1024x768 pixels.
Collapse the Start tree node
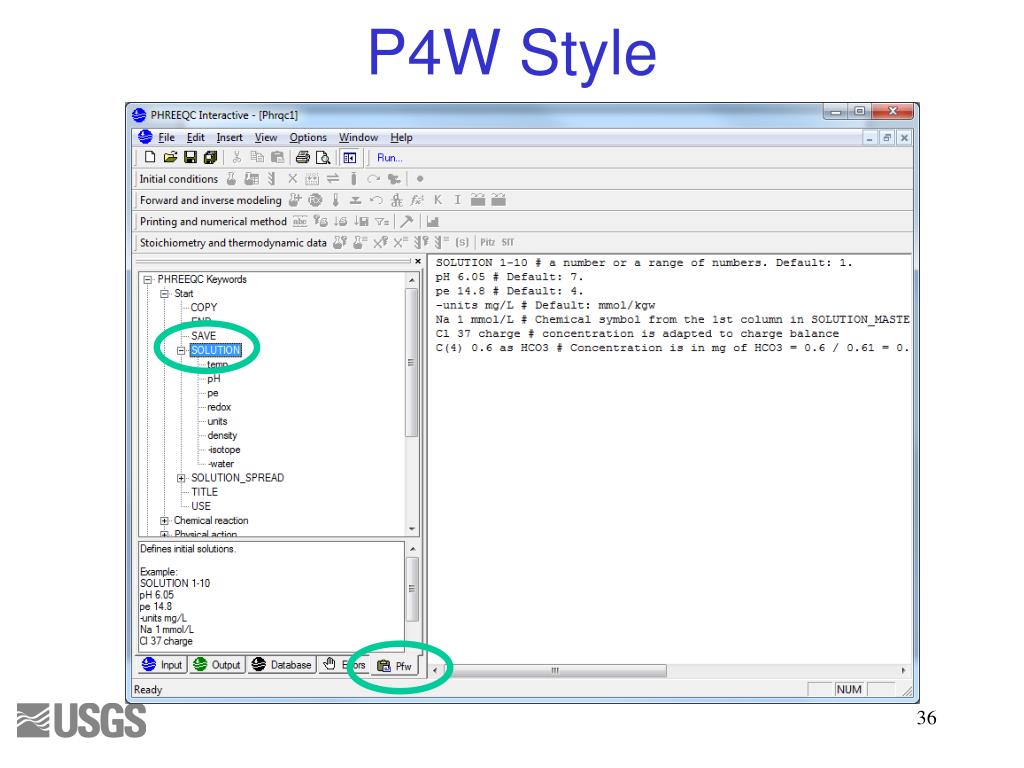(x=165, y=294)
